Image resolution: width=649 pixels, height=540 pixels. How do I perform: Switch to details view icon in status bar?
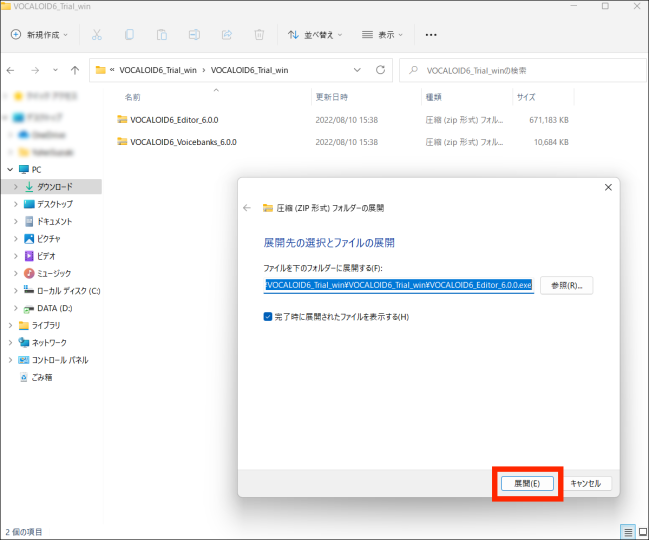pos(627,531)
